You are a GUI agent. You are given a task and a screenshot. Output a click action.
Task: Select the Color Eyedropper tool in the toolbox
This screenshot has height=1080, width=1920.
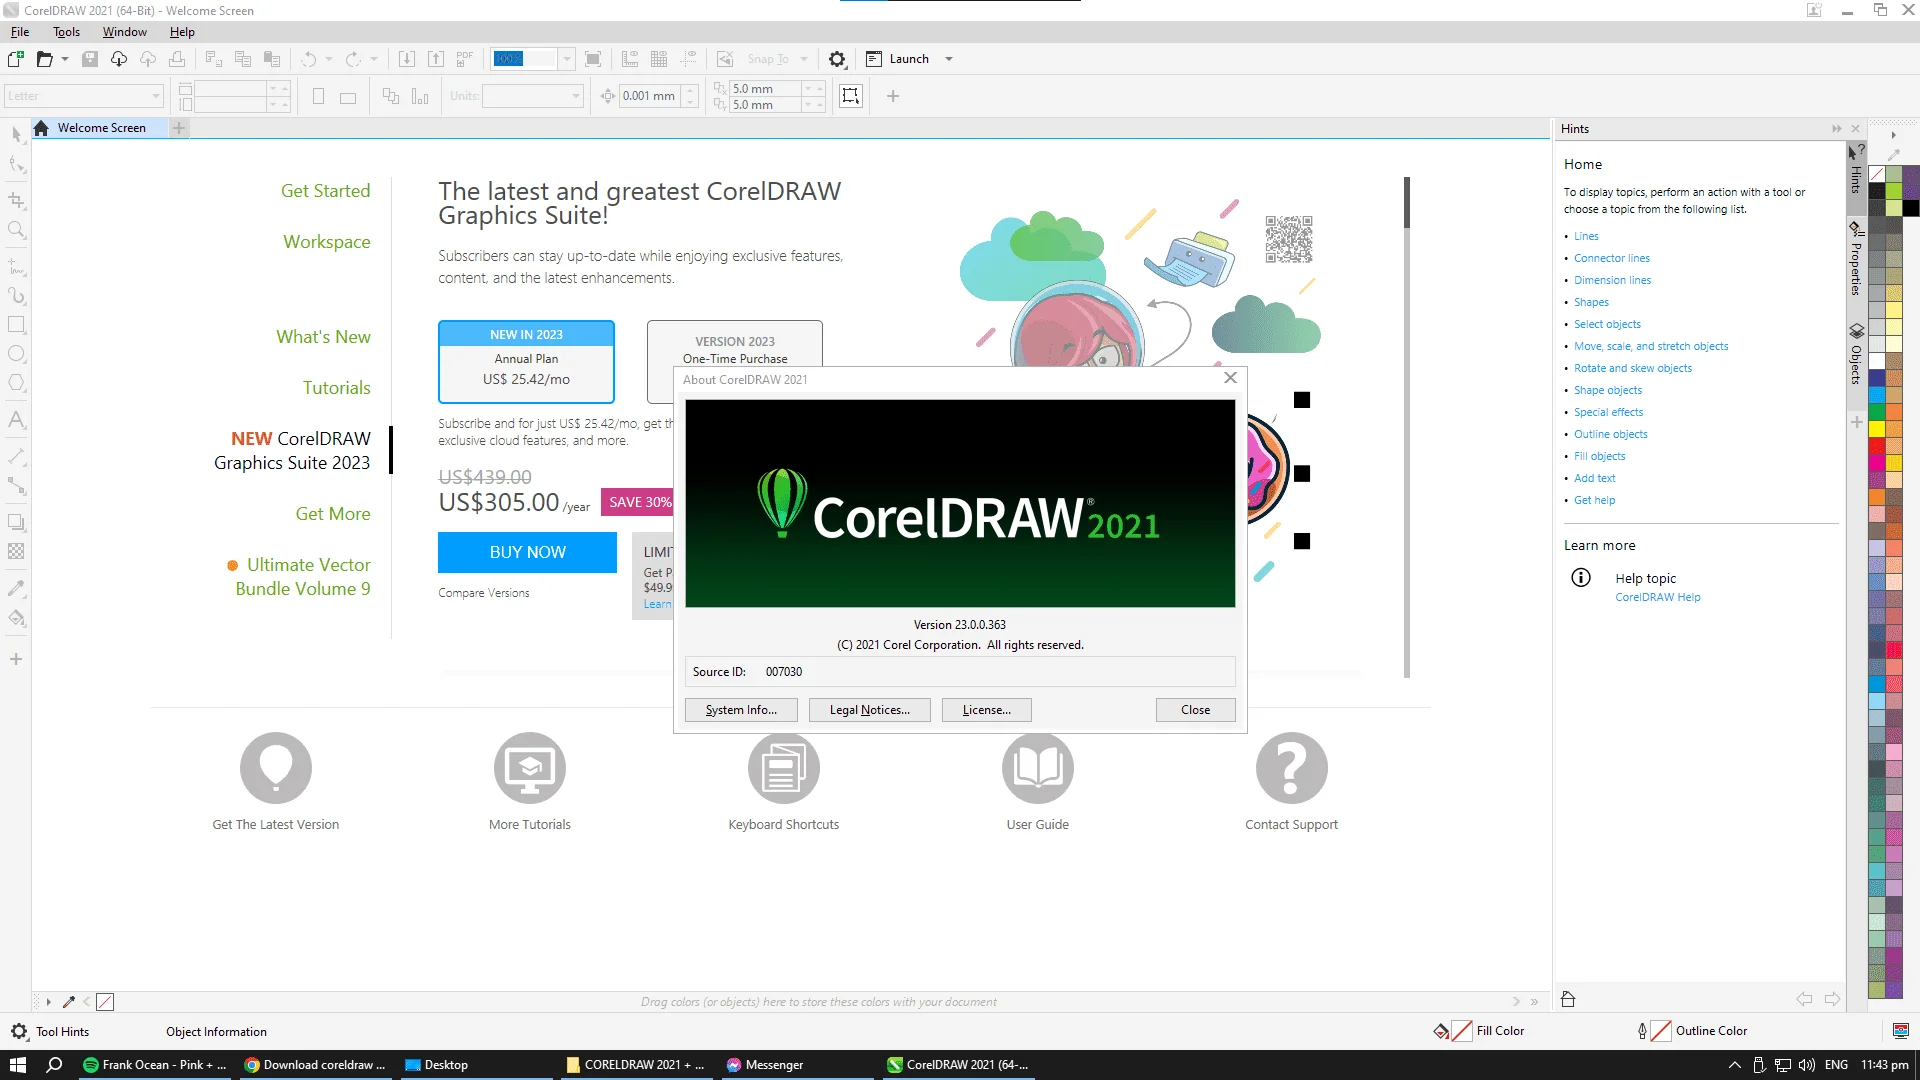(x=16, y=588)
